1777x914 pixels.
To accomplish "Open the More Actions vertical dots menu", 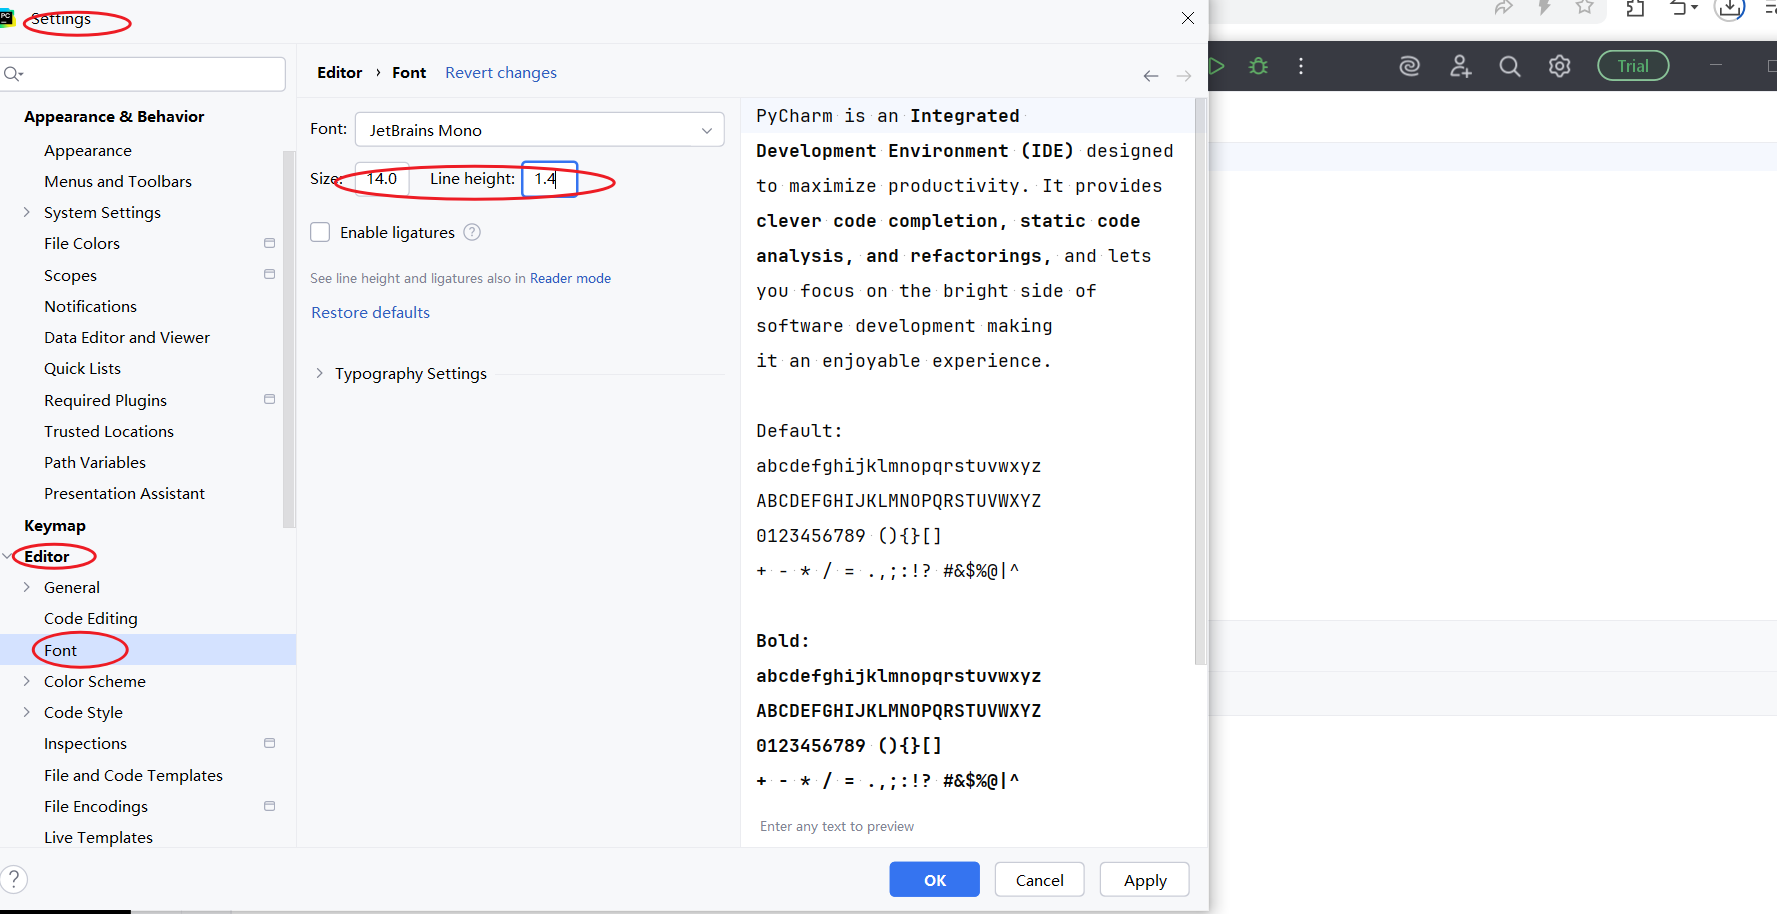I will pos(1300,66).
